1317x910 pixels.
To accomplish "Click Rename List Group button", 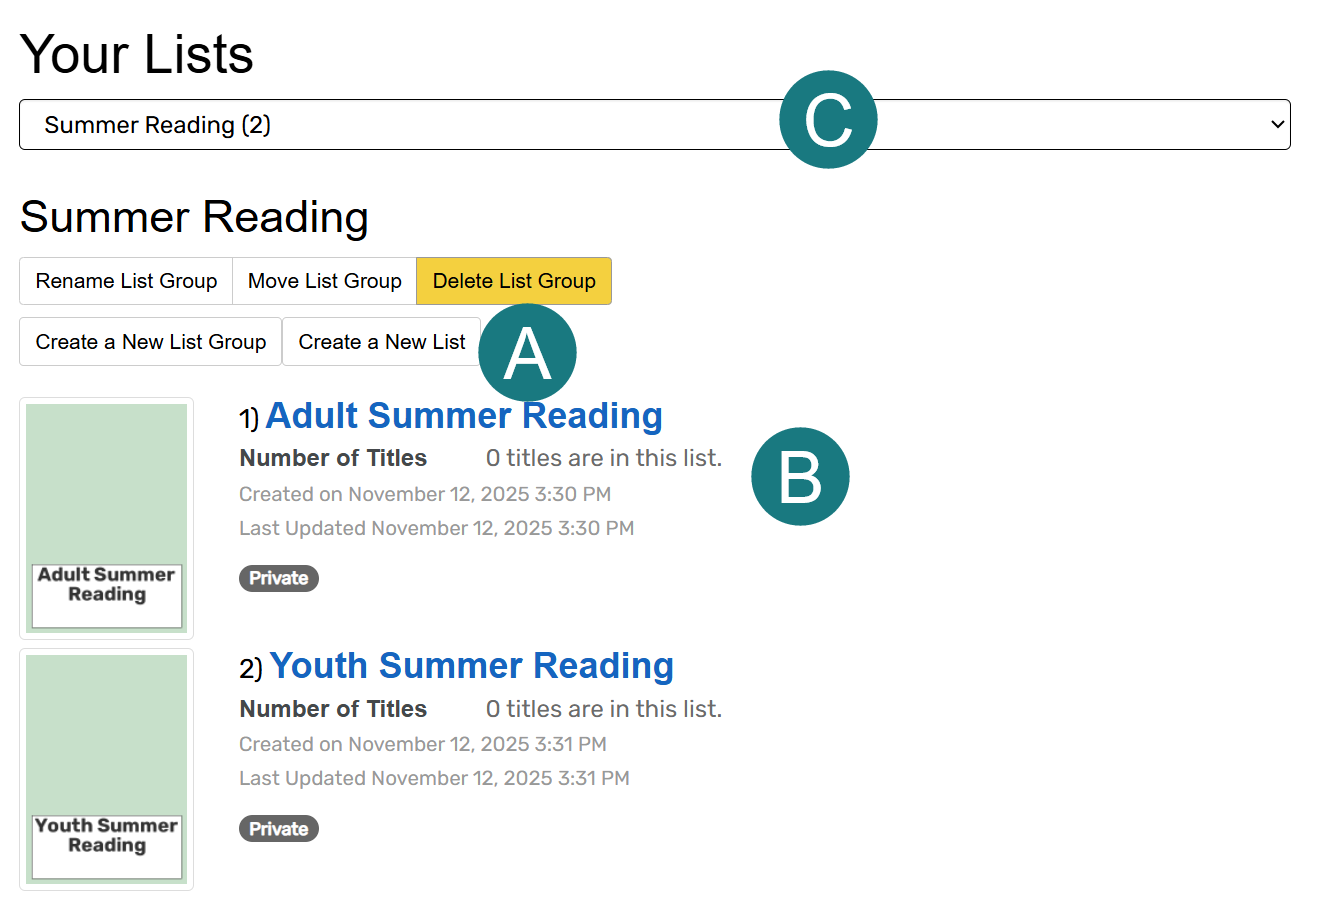I will [126, 281].
